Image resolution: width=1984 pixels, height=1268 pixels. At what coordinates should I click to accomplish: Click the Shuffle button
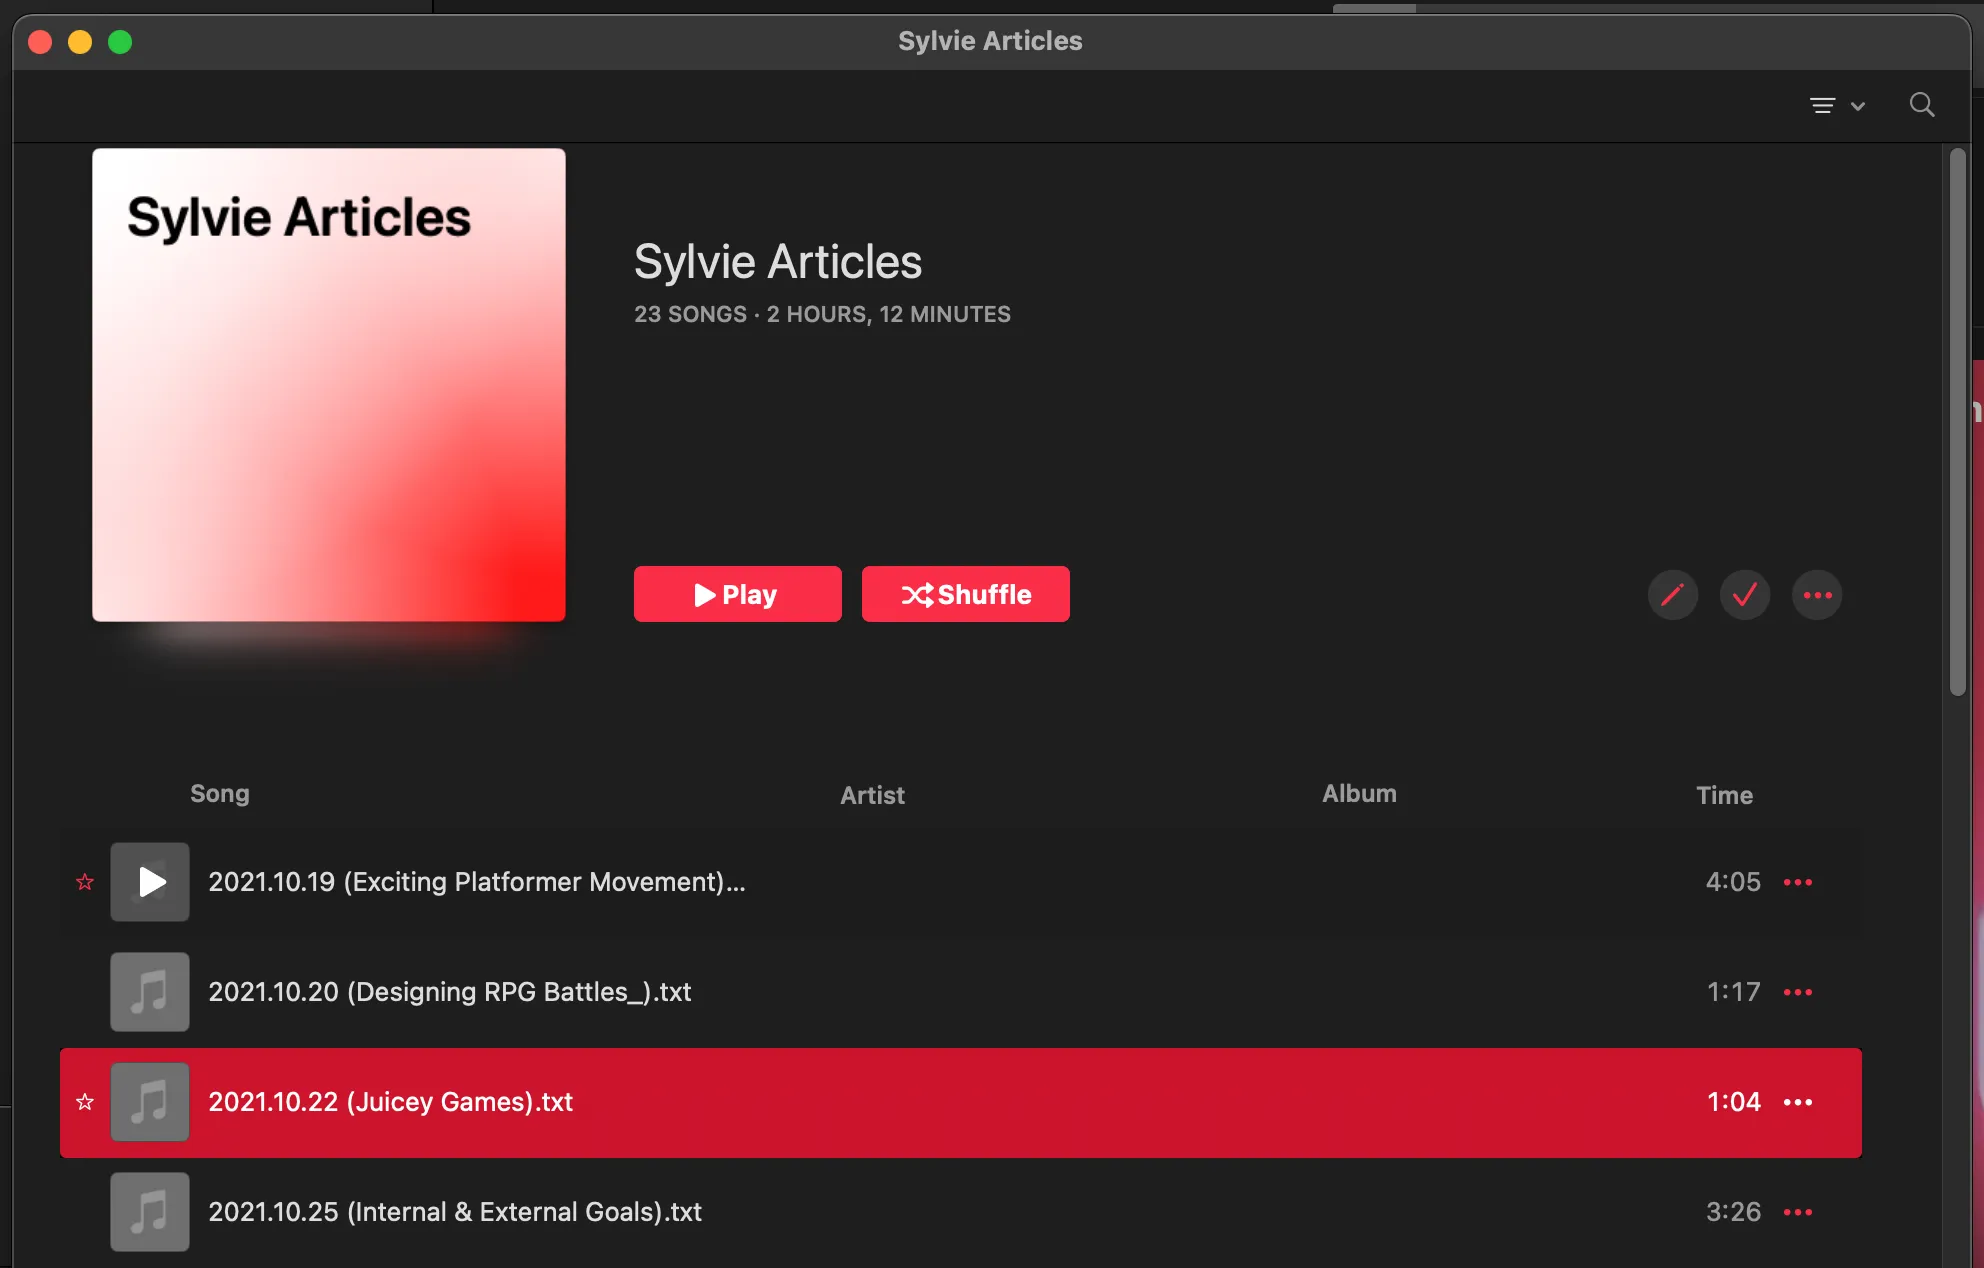965,594
